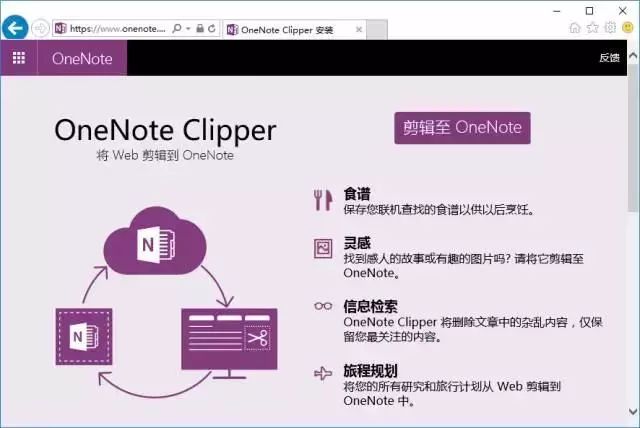Click the browser forward arrow button

(40, 28)
